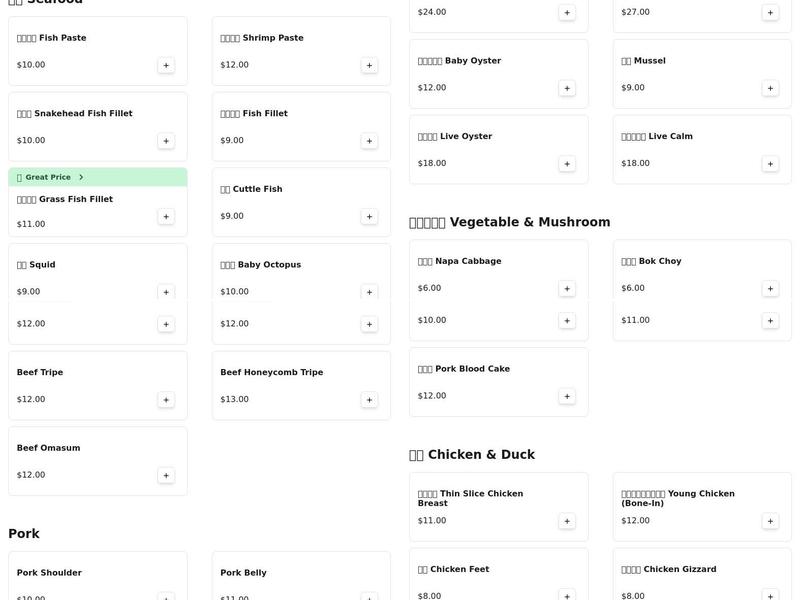Viewport: 800px width, 600px height.
Task: Add Pork Belly to the order
Action: [367, 597]
